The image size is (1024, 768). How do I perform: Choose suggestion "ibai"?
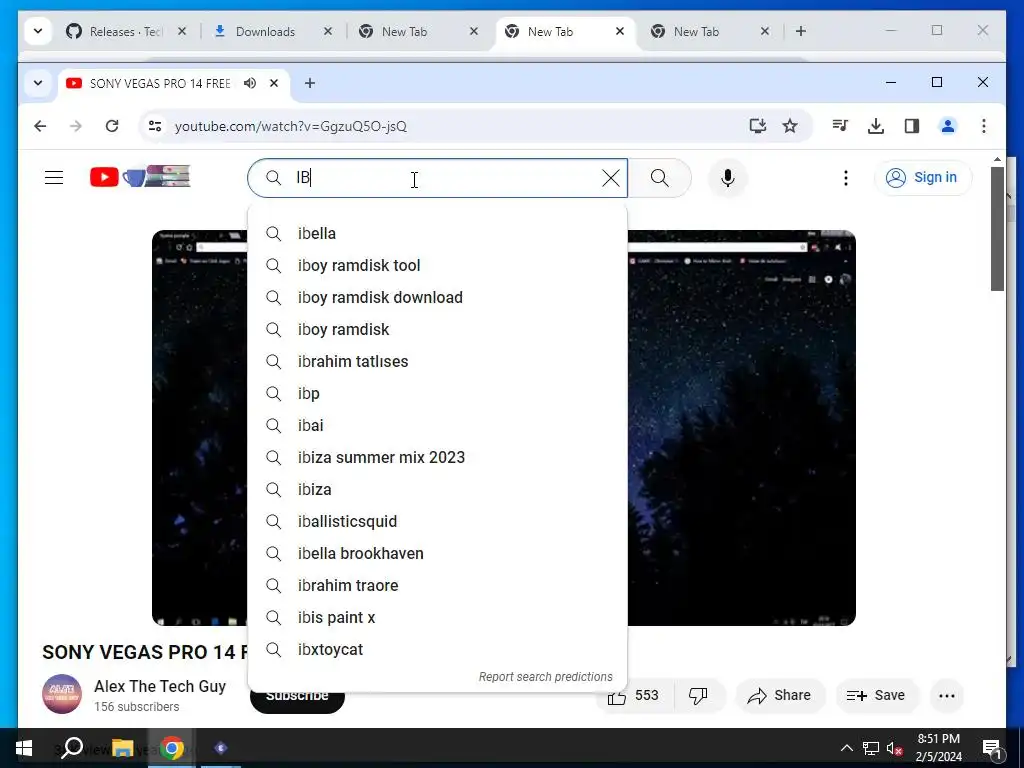pos(438,426)
